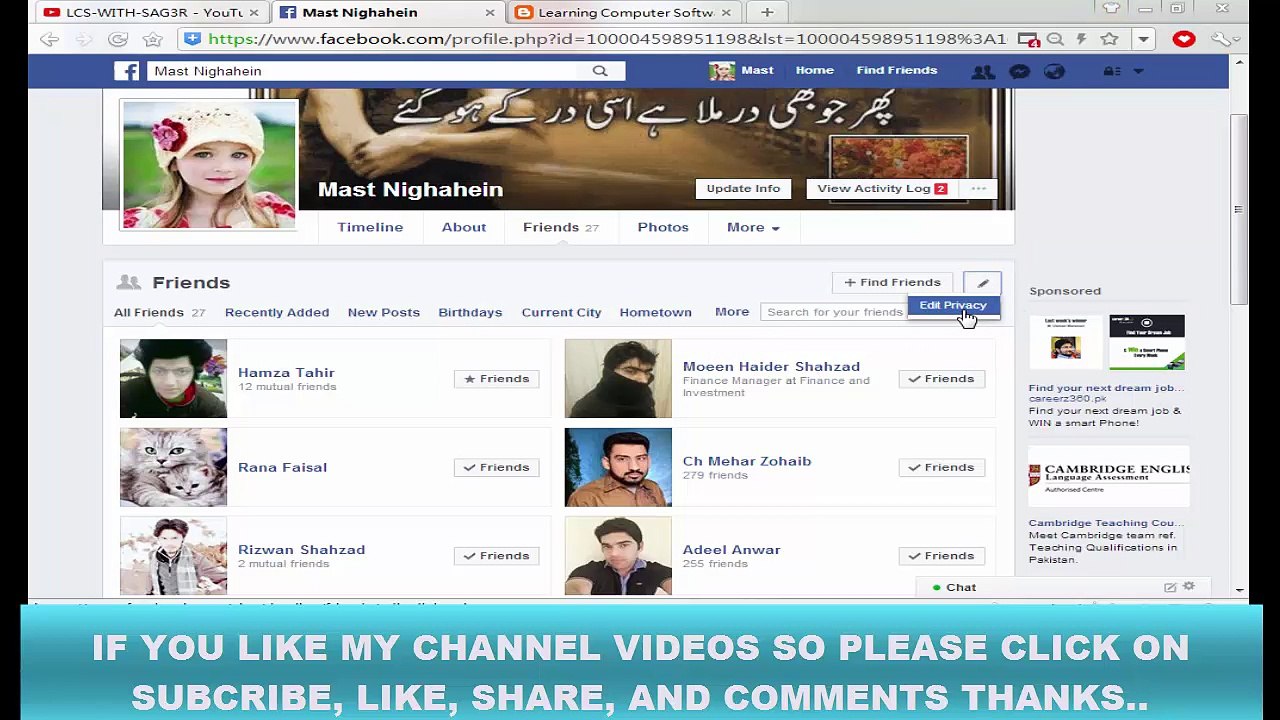This screenshot has width=1280, height=720.
Task: Click Rana Faisal cat thumbnail
Action: coord(173,467)
